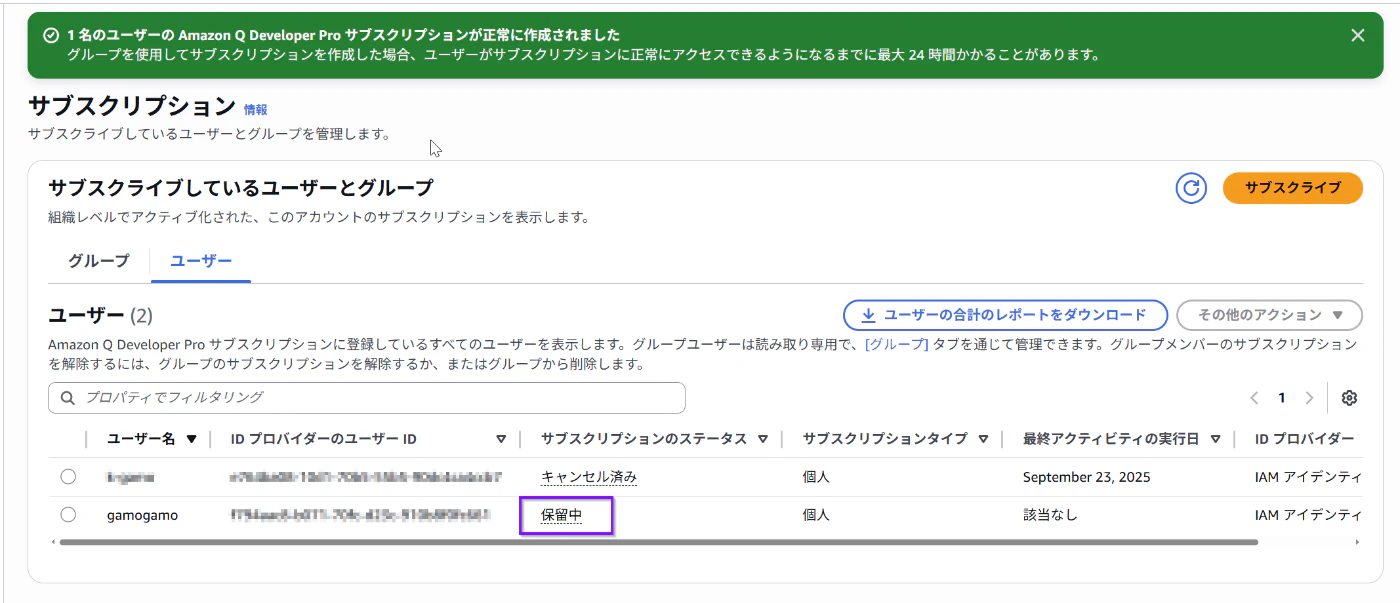Viewport: 1400px width, 603px height.
Task: Click the right scroll arrow of the table
Action: 1357,542
